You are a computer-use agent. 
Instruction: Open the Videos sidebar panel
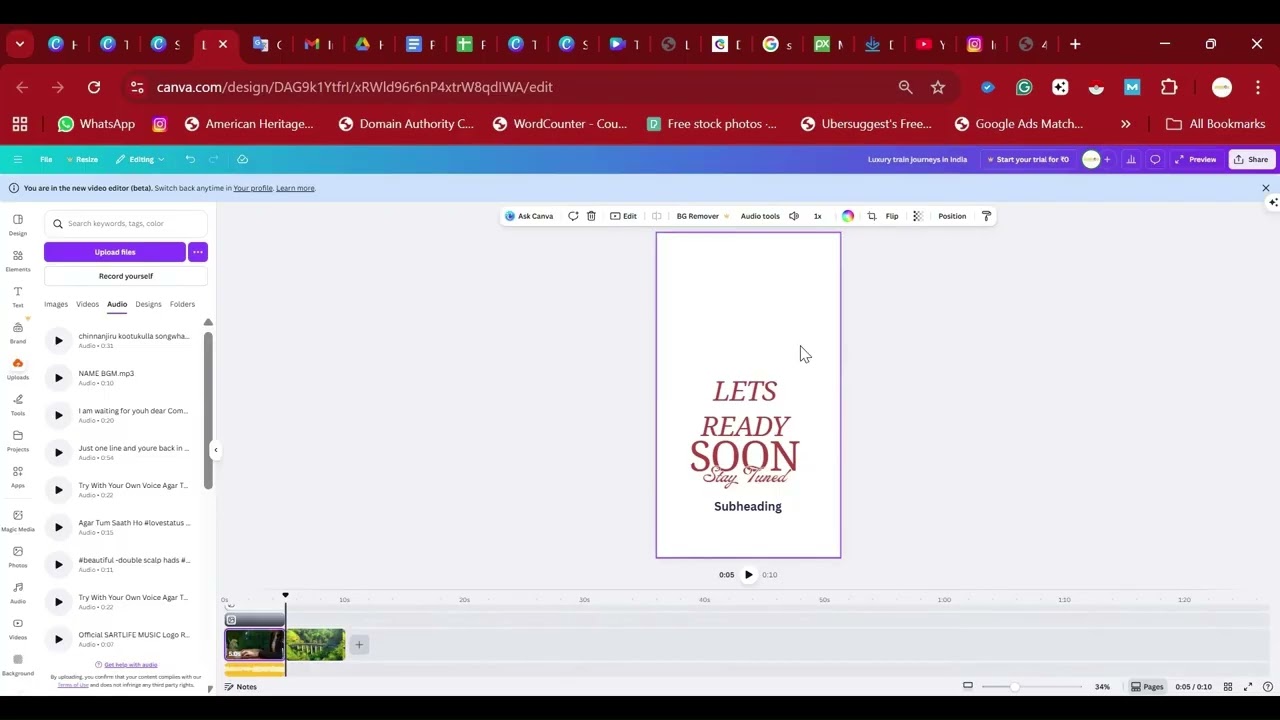point(18,629)
